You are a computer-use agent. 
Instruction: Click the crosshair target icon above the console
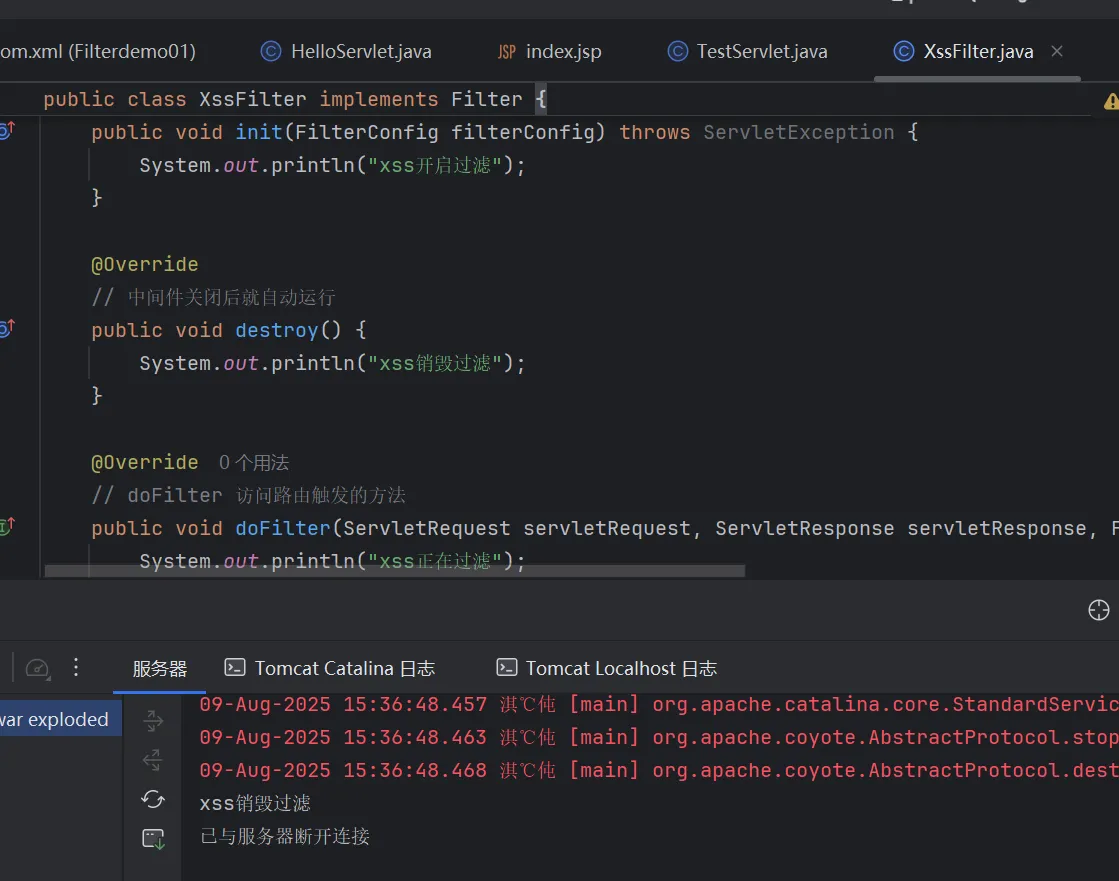(x=1098, y=610)
